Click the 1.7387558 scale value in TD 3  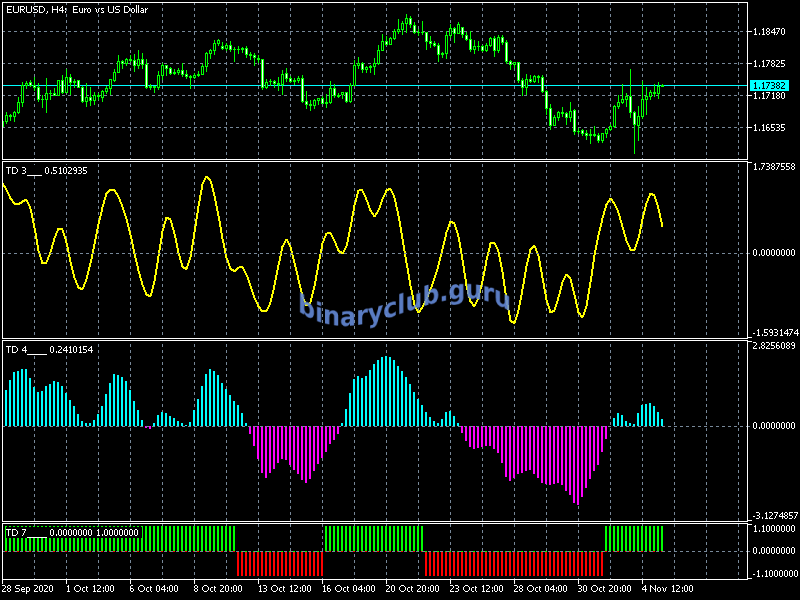(x=772, y=166)
